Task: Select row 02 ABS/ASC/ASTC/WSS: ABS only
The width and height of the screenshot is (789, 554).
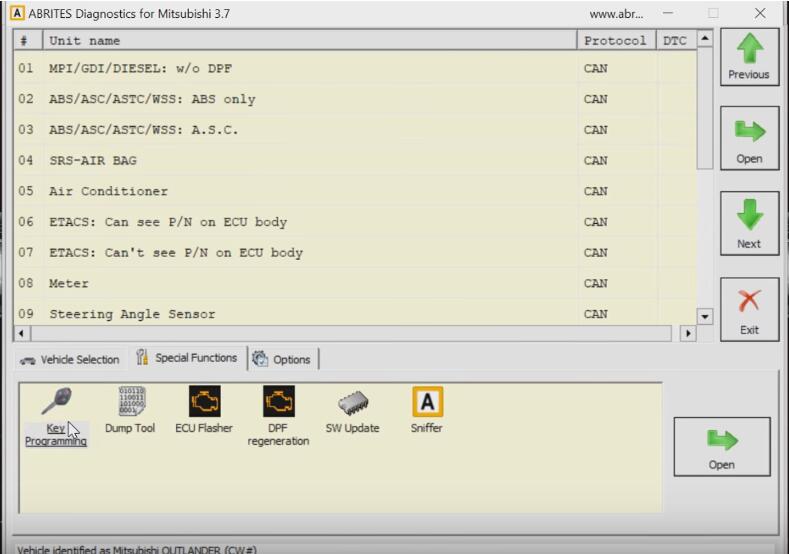Action: tap(355, 99)
